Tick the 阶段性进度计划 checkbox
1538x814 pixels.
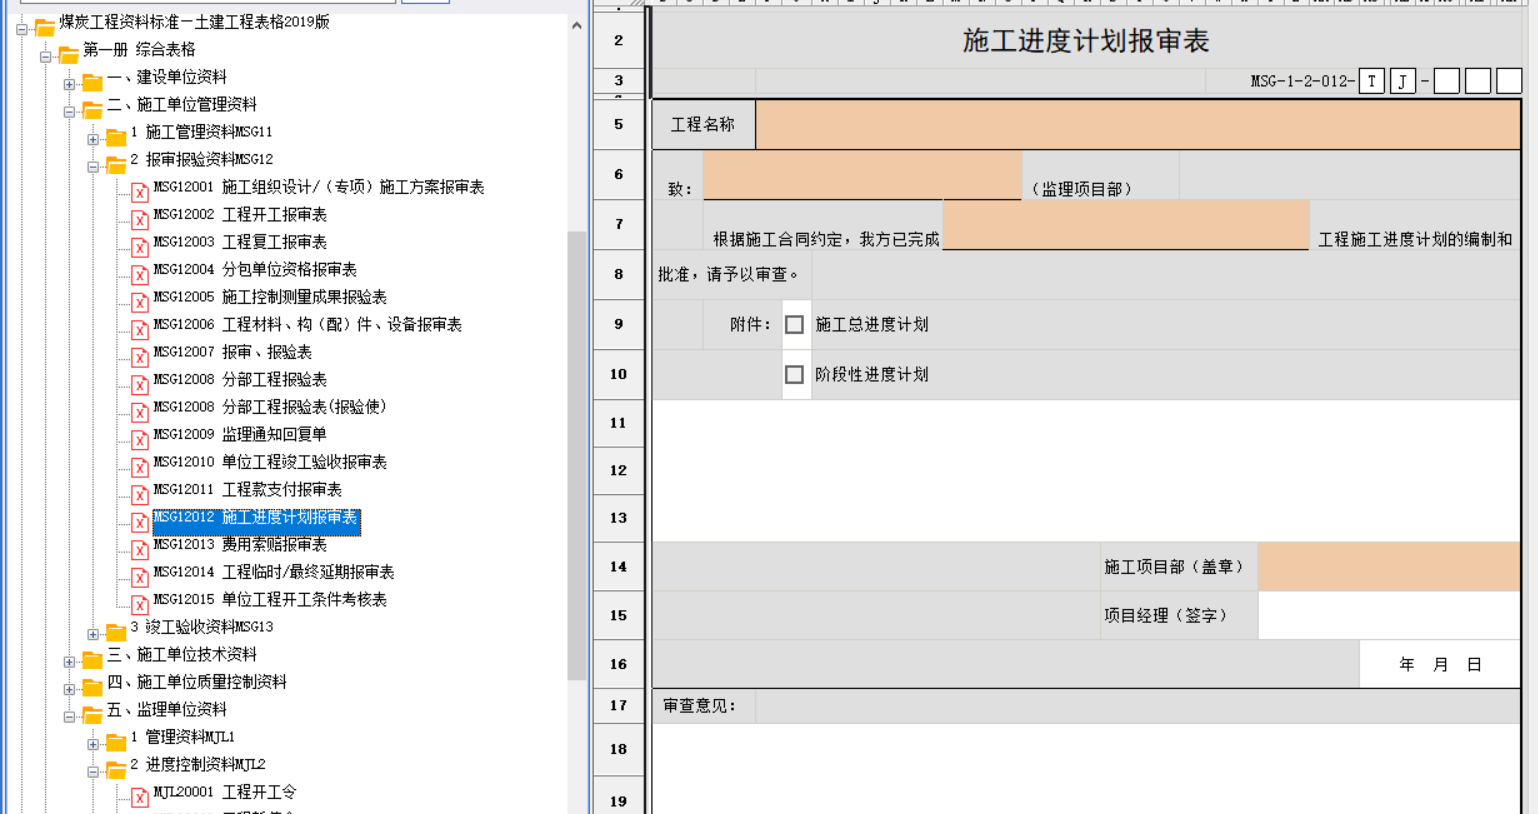[x=794, y=375]
